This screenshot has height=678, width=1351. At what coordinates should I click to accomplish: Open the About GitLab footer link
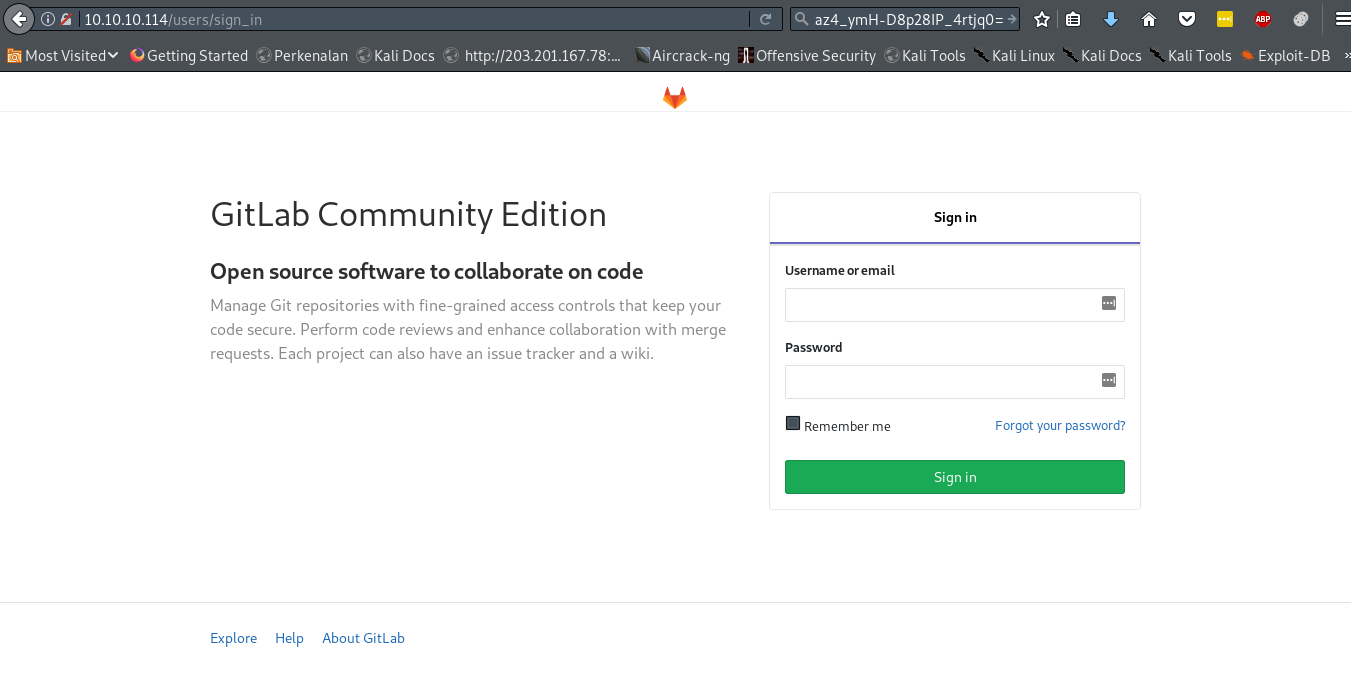click(363, 638)
